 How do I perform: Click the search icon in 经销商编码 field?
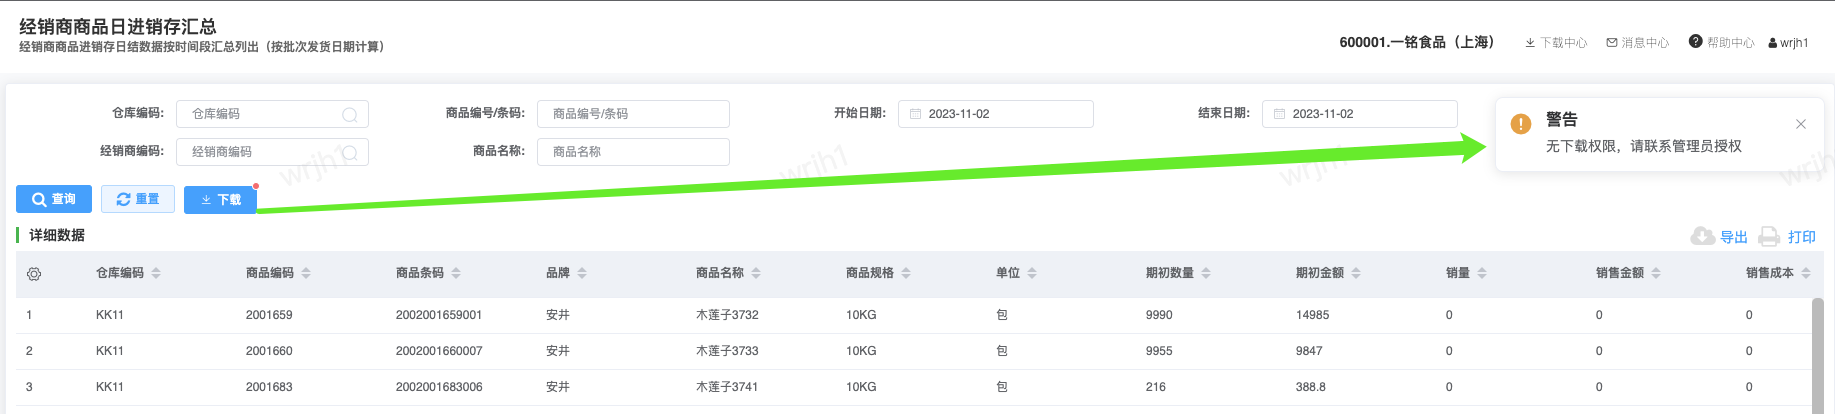pyautogui.click(x=350, y=153)
